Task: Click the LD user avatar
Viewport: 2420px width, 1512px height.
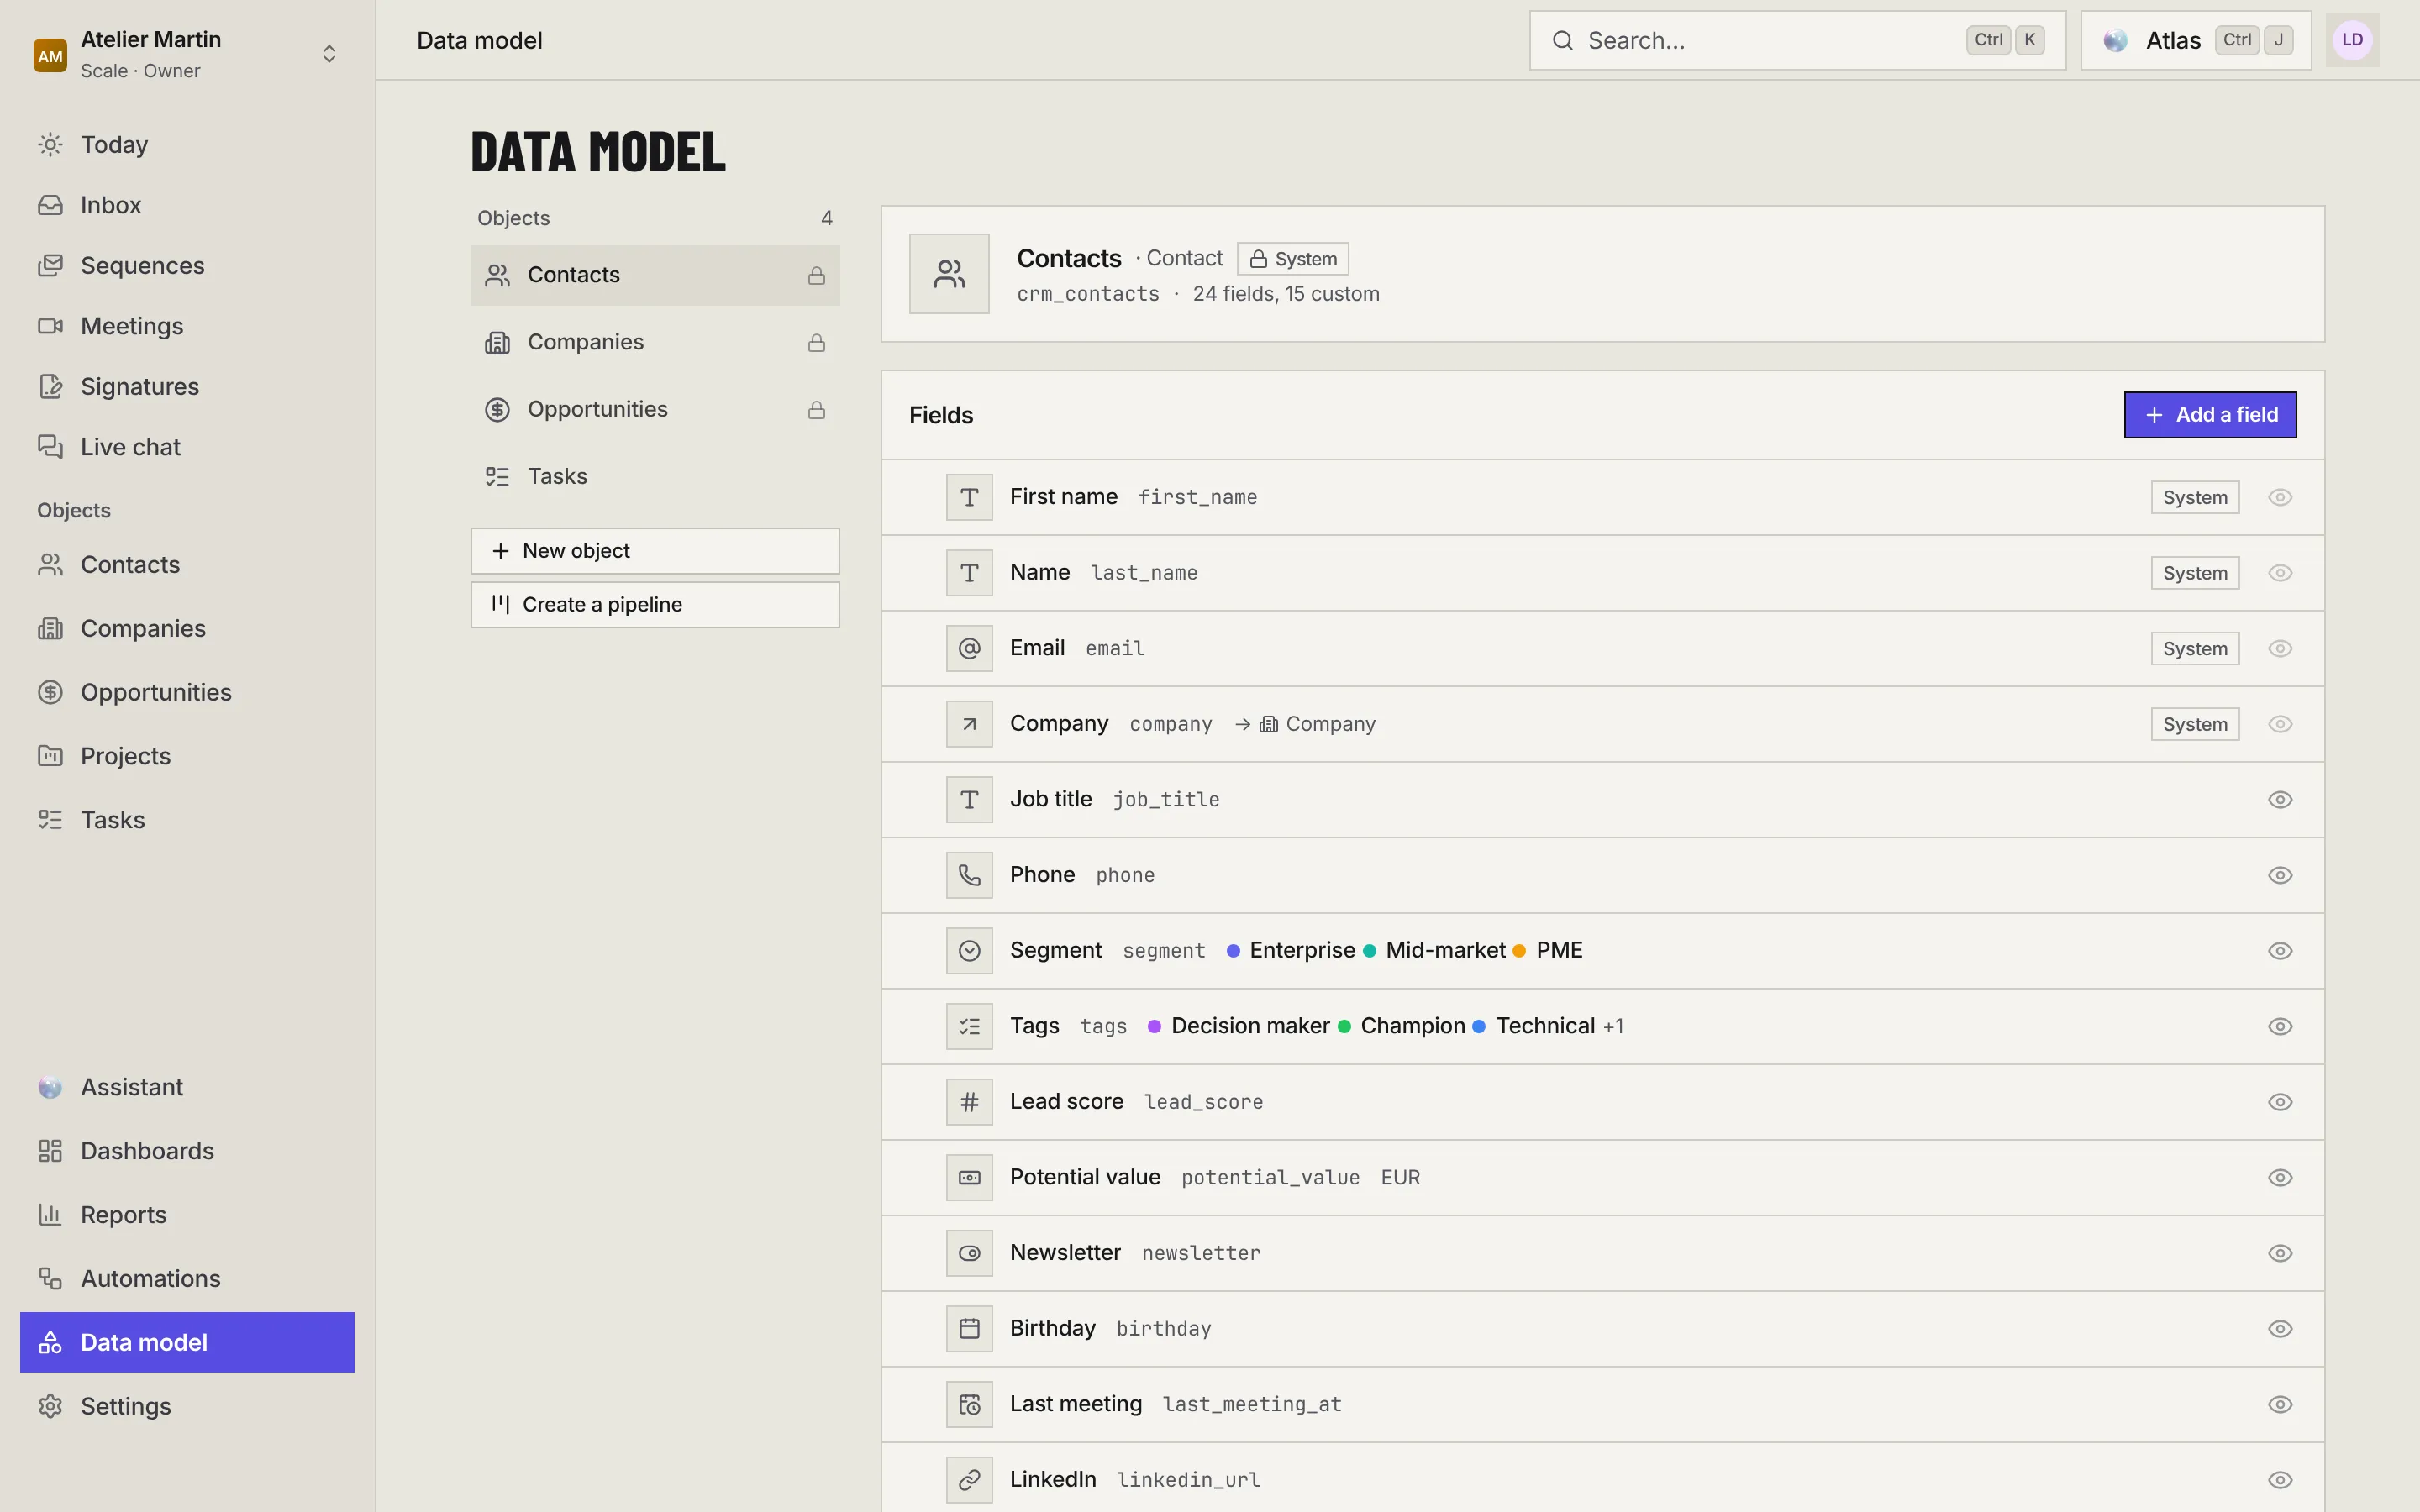Action: pyautogui.click(x=2352, y=40)
